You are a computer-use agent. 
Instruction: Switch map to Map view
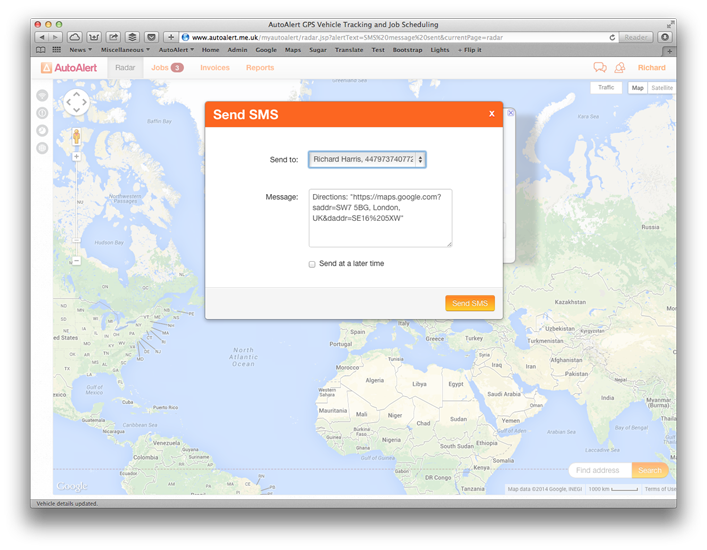coord(638,88)
